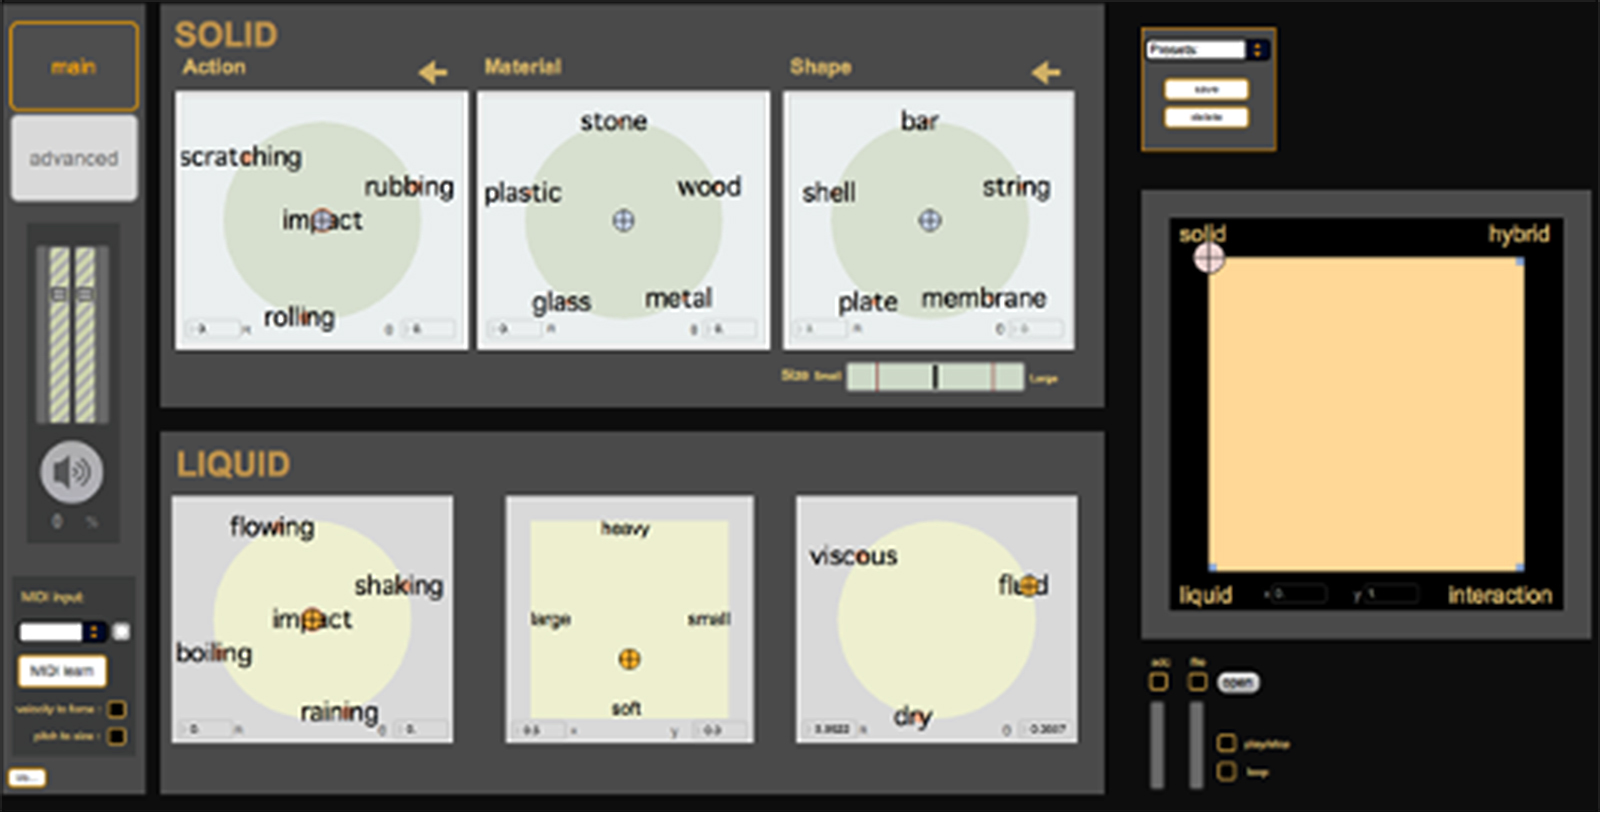This screenshot has width=1600, height=815.
Task: Click the open file button
Action: click(1238, 682)
